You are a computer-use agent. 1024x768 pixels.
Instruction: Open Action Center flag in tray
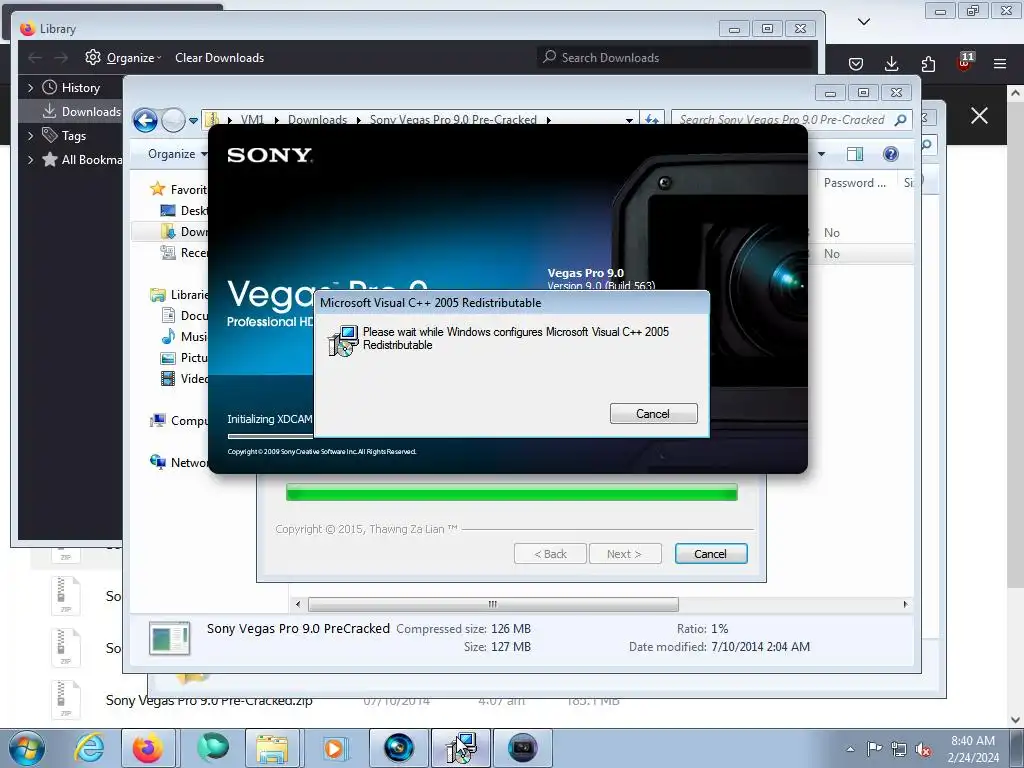point(874,749)
